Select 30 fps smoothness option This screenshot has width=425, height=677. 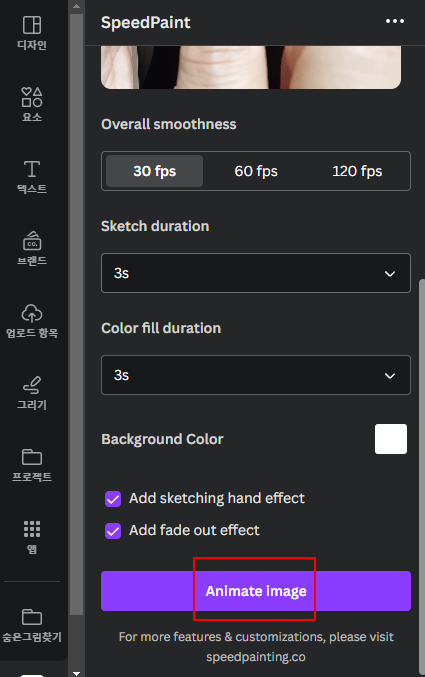tap(155, 171)
